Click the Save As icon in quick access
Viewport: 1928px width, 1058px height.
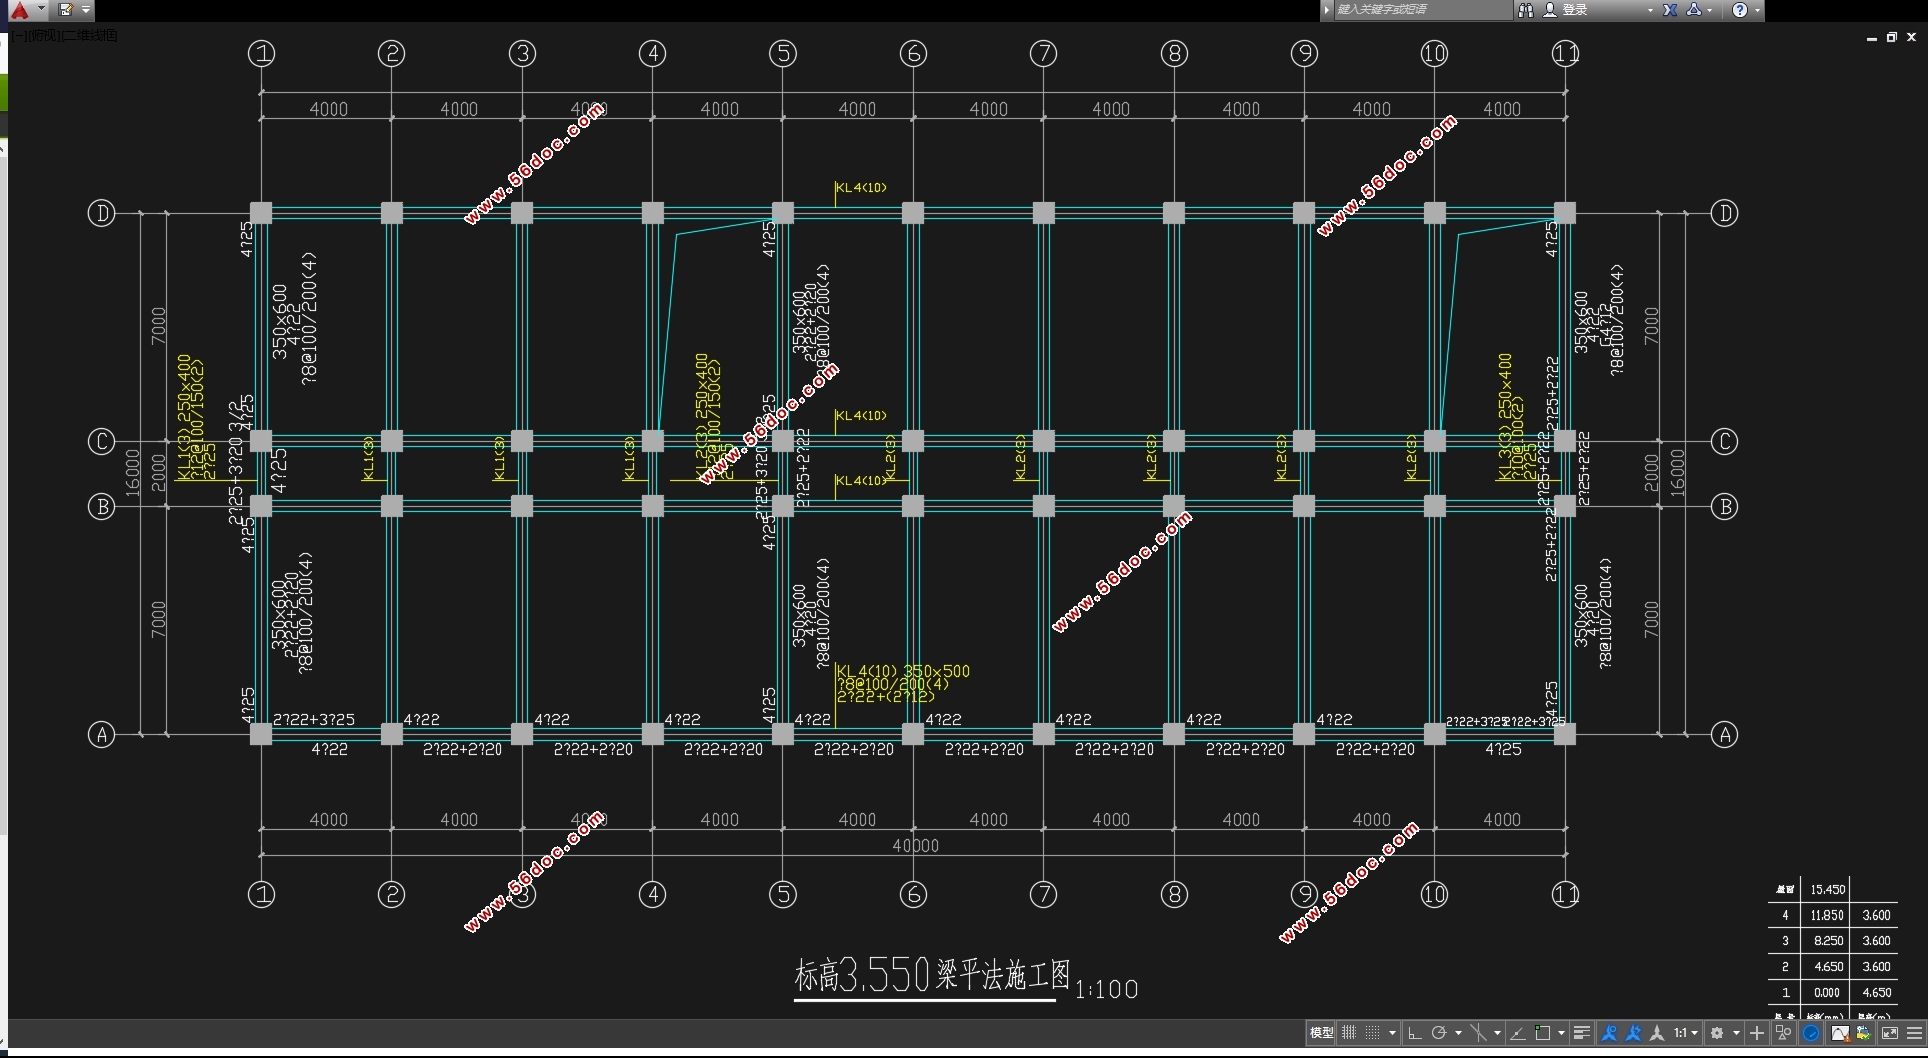point(66,10)
